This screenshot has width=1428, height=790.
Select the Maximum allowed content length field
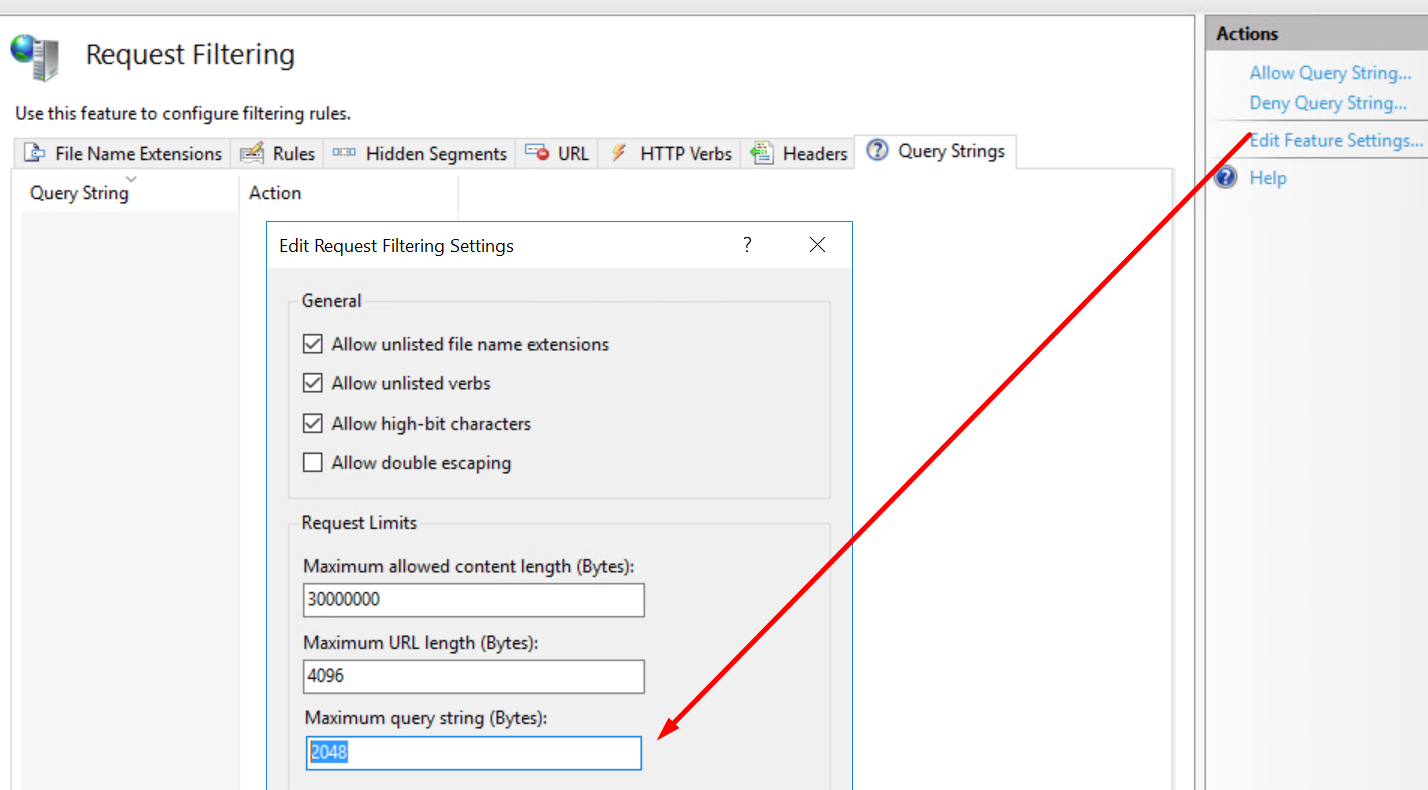[473, 600]
